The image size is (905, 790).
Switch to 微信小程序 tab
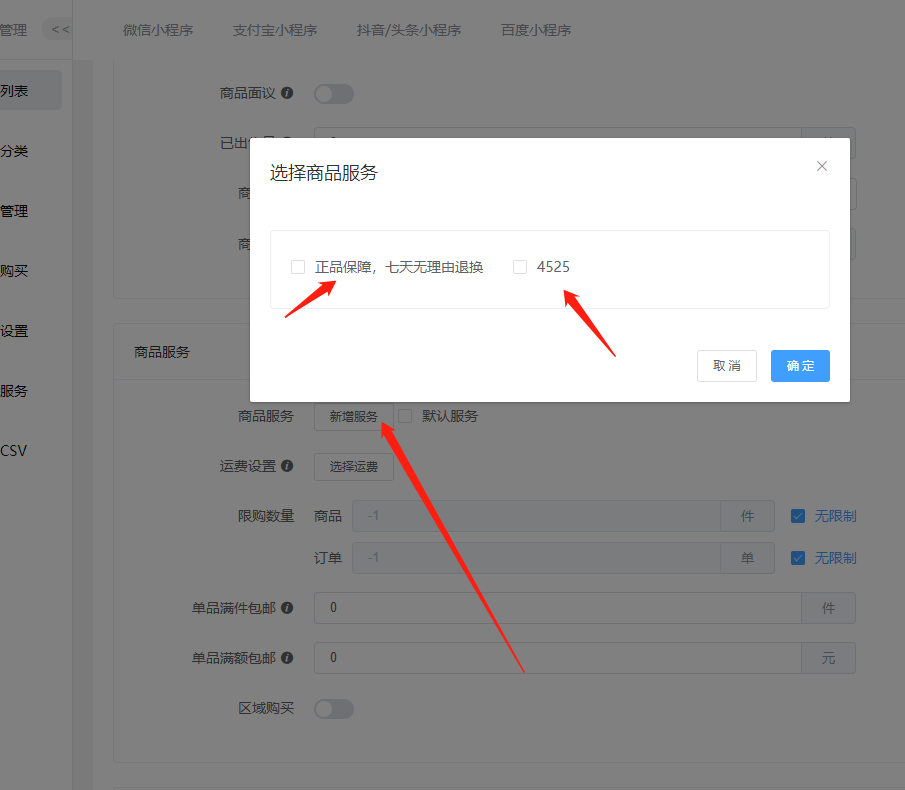coord(158,30)
